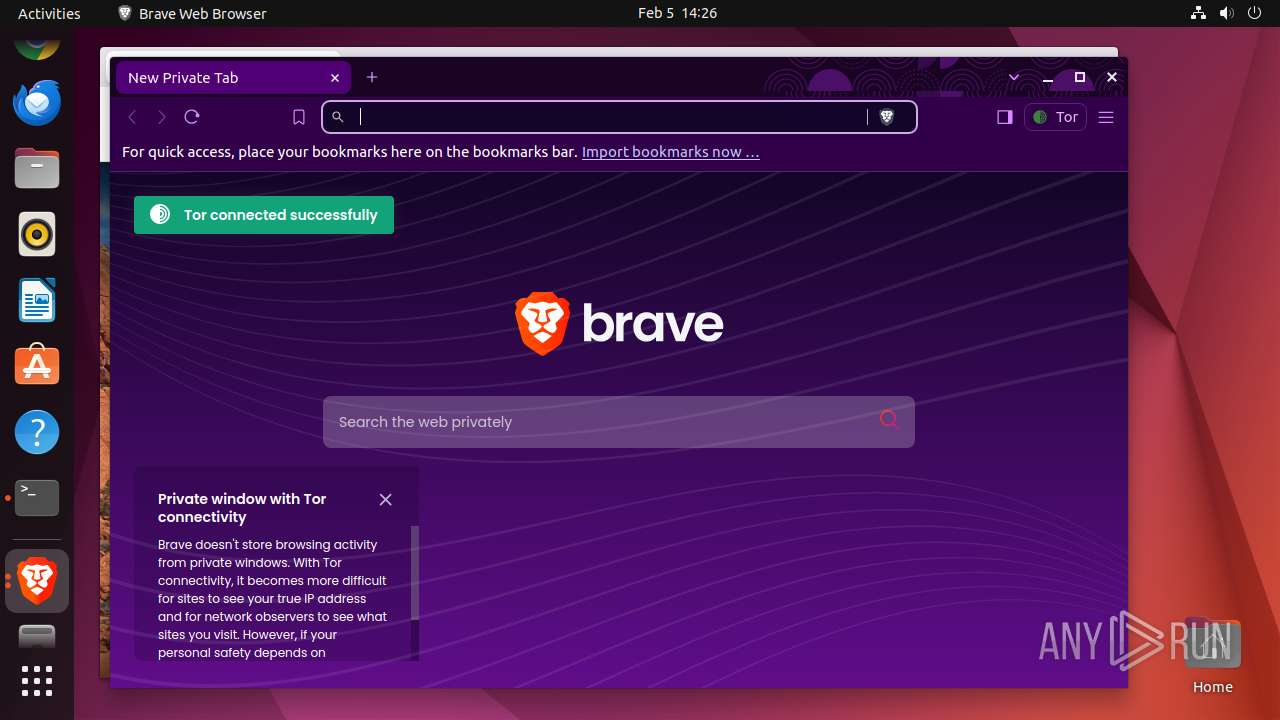Click the search magnifier icon in address bar

pos(338,117)
